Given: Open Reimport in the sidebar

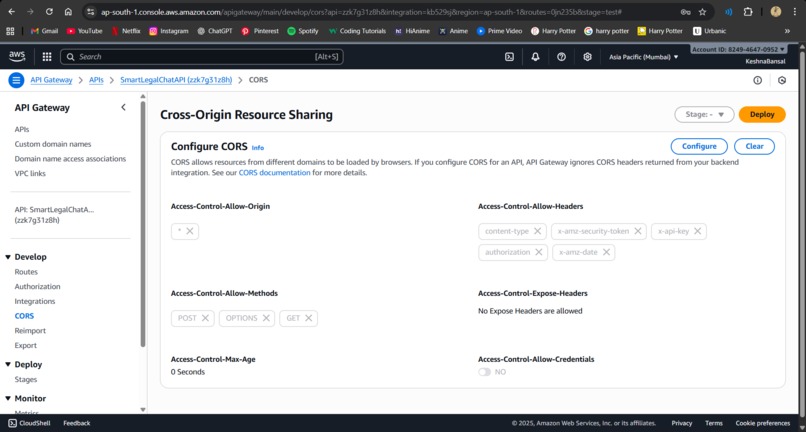Looking at the screenshot, I should (30, 331).
